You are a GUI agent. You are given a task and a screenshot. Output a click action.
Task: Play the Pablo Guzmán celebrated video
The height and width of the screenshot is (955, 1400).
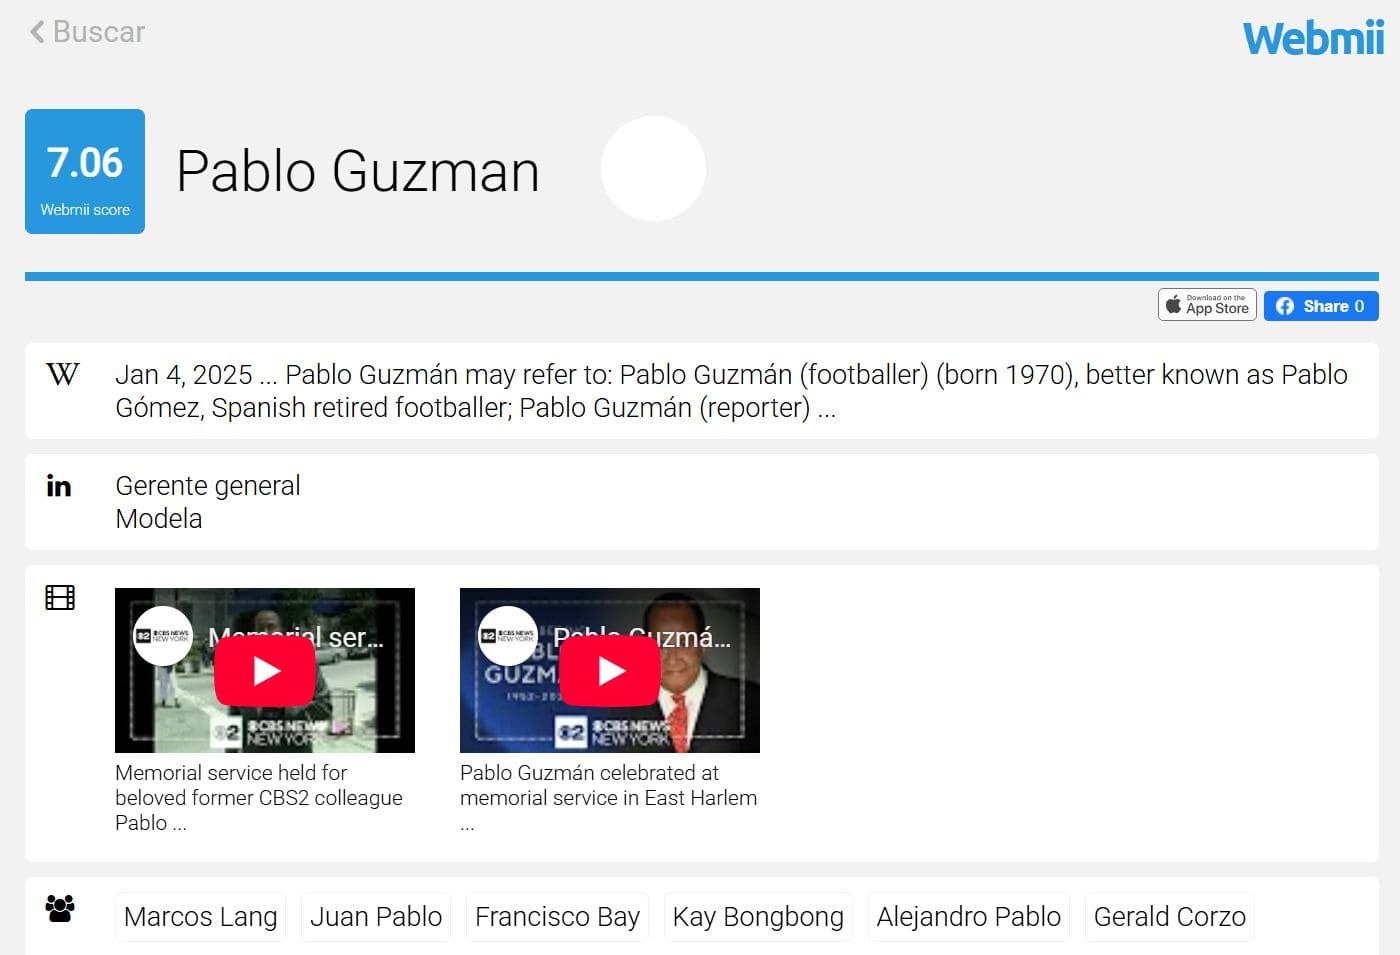[610, 670]
